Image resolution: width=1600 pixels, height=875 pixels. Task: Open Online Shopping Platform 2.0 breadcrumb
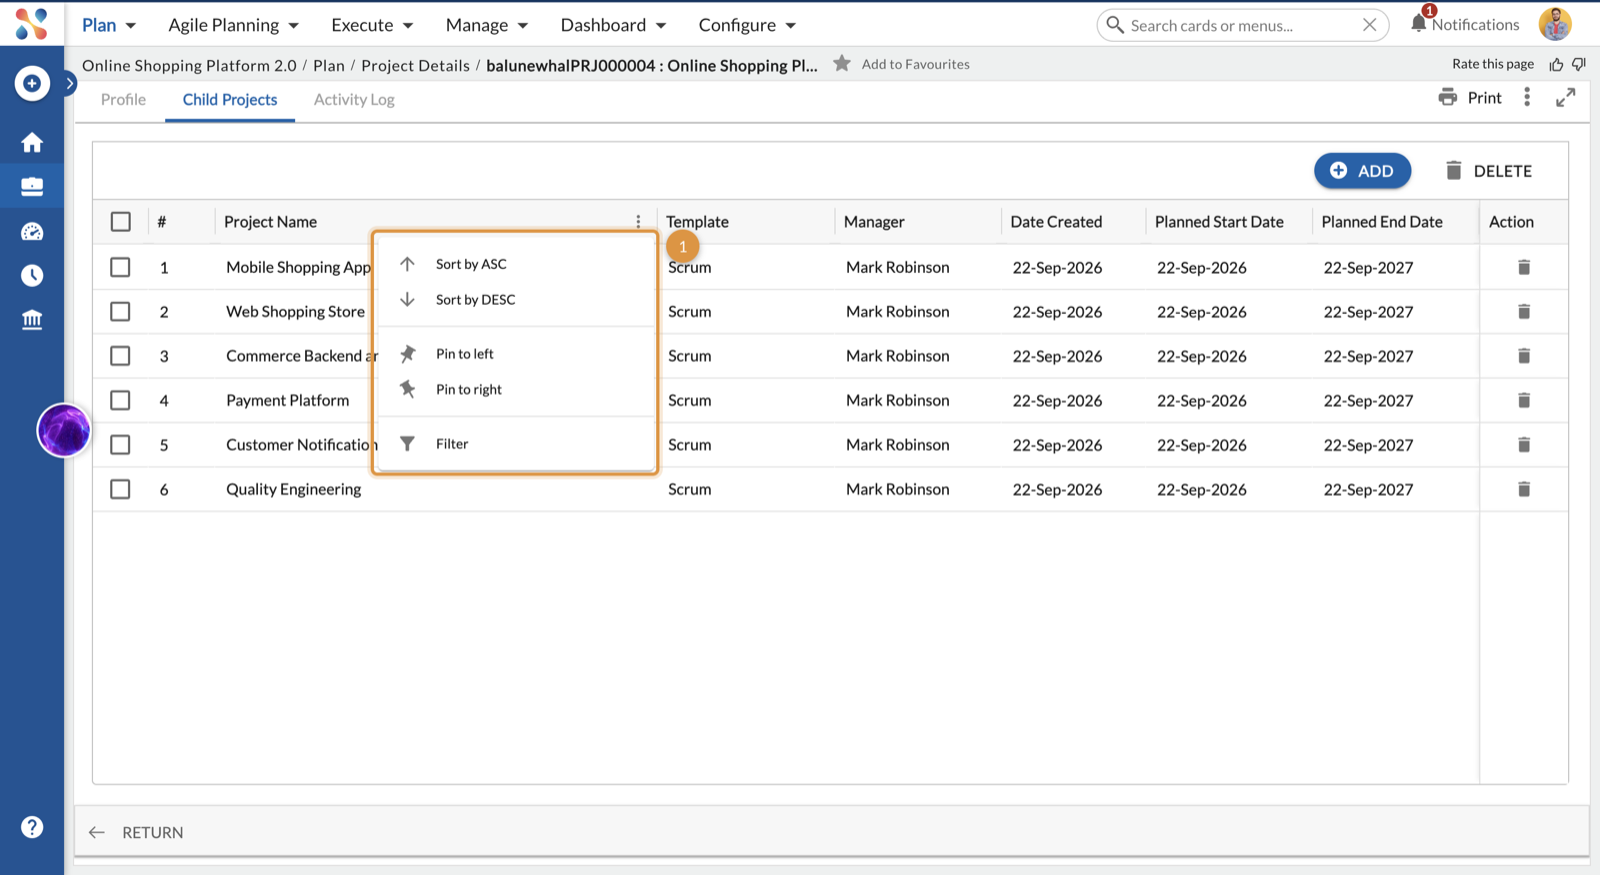tap(189, 65)
